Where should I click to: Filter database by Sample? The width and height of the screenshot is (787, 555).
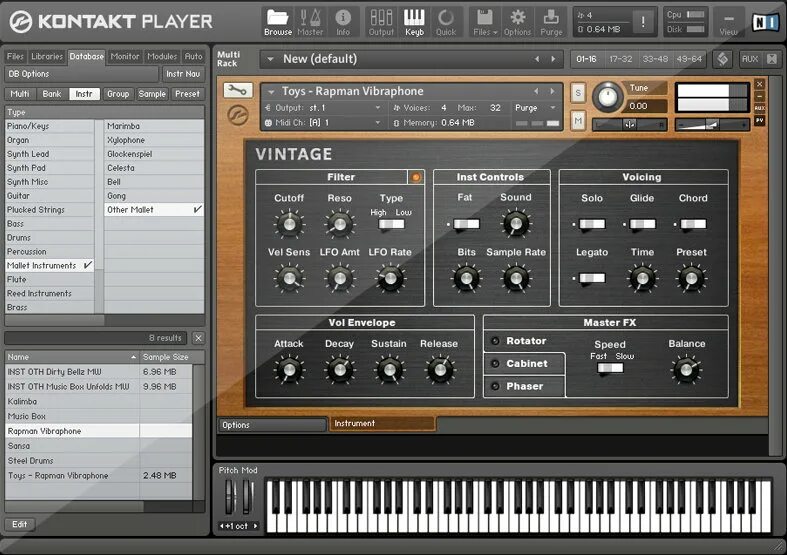click(152, 94)
